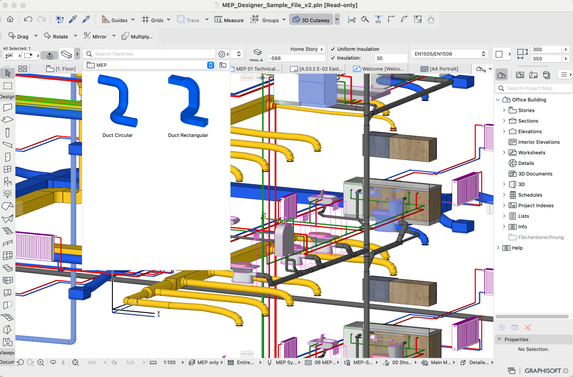Collapse the Properties panel triangle
The width and height of the screenshot is (573, 377).
coord(500,339)
